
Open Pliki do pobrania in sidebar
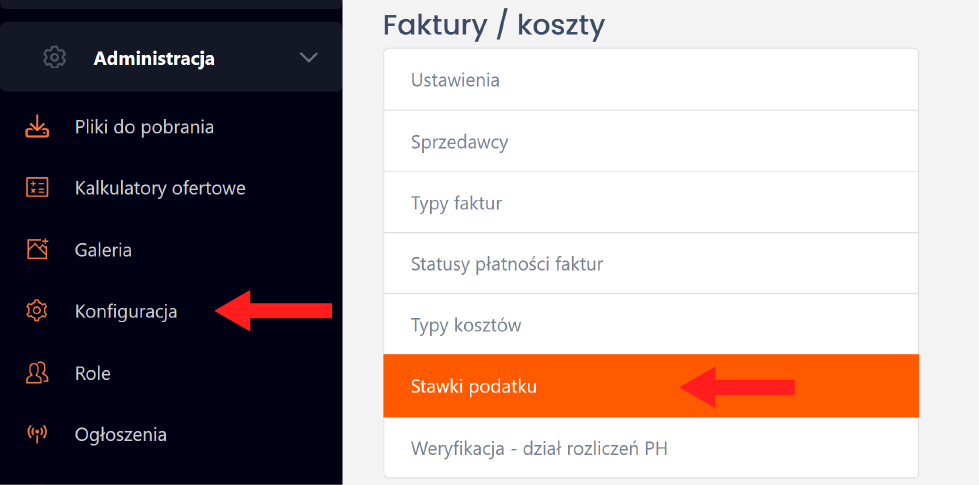[x=144, y=127]
